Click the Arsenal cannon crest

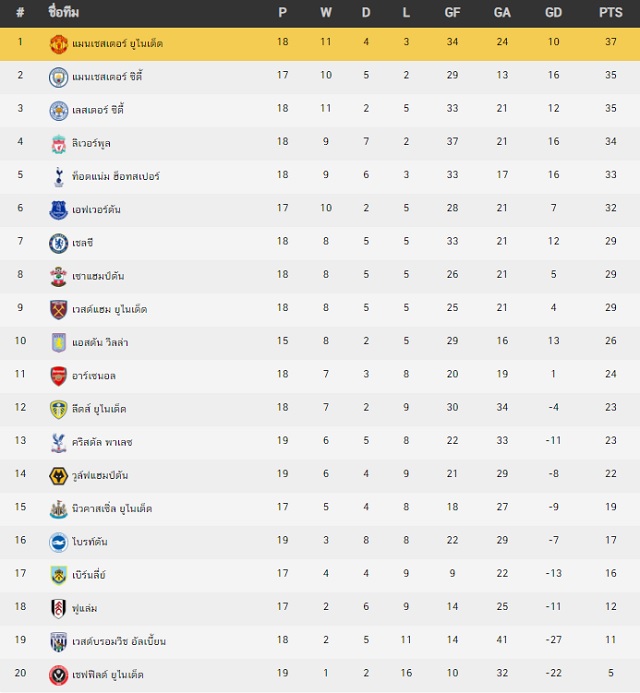tap(58, 376)
